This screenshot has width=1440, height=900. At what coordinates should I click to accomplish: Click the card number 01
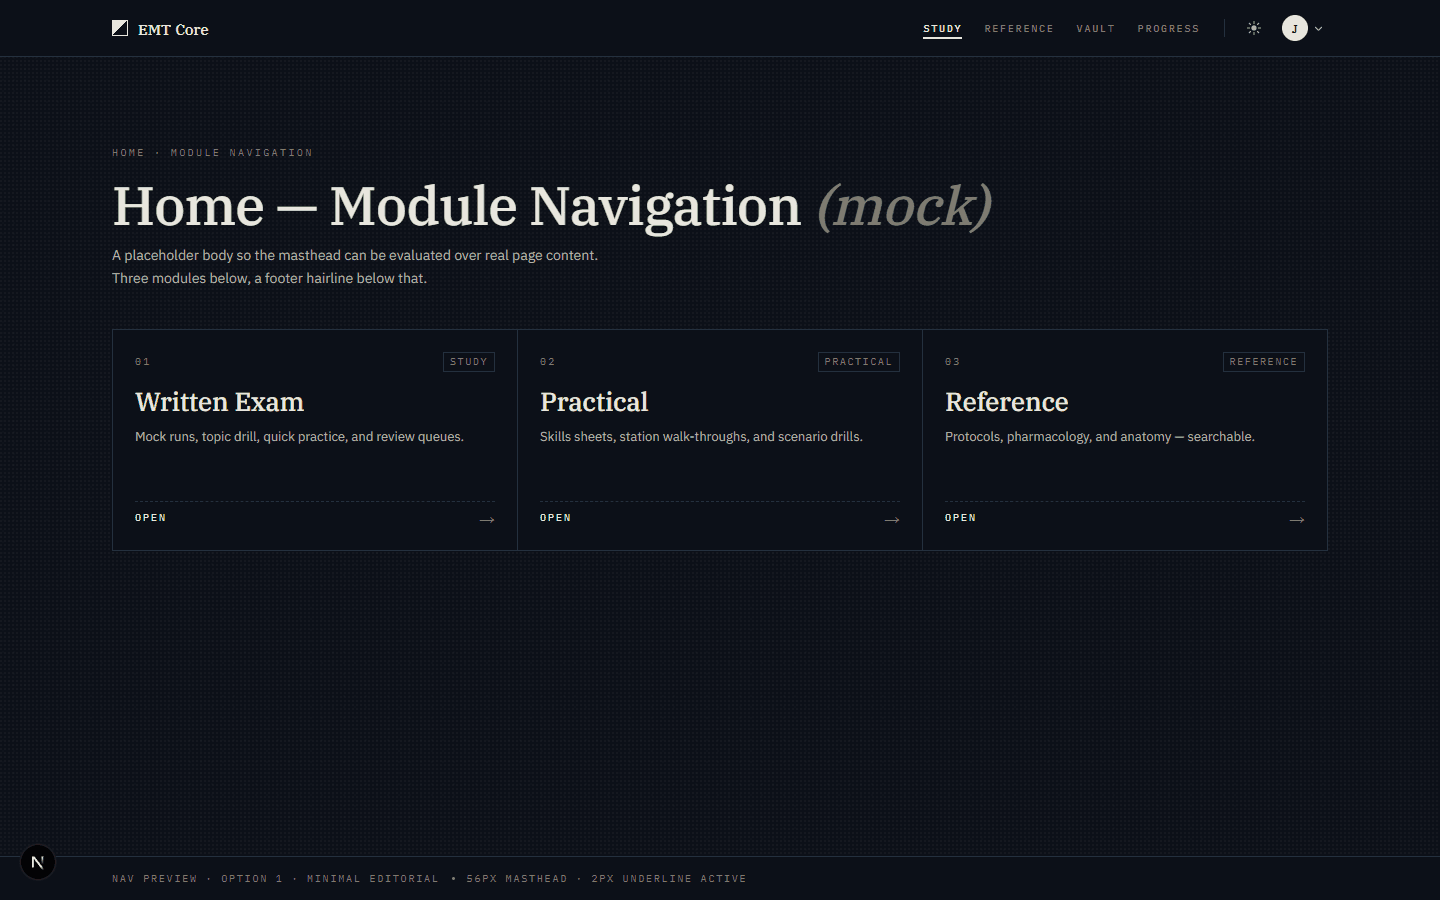pyautogui.click(x=142, y=362)
